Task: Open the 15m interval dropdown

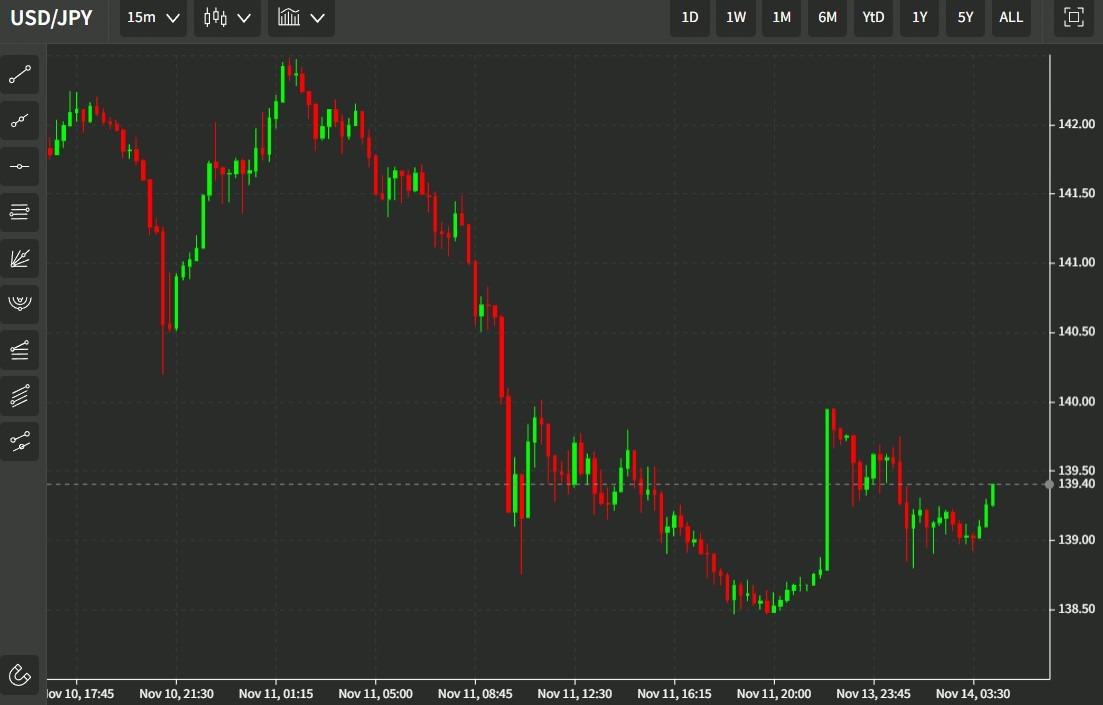Action: coord(153,18)
